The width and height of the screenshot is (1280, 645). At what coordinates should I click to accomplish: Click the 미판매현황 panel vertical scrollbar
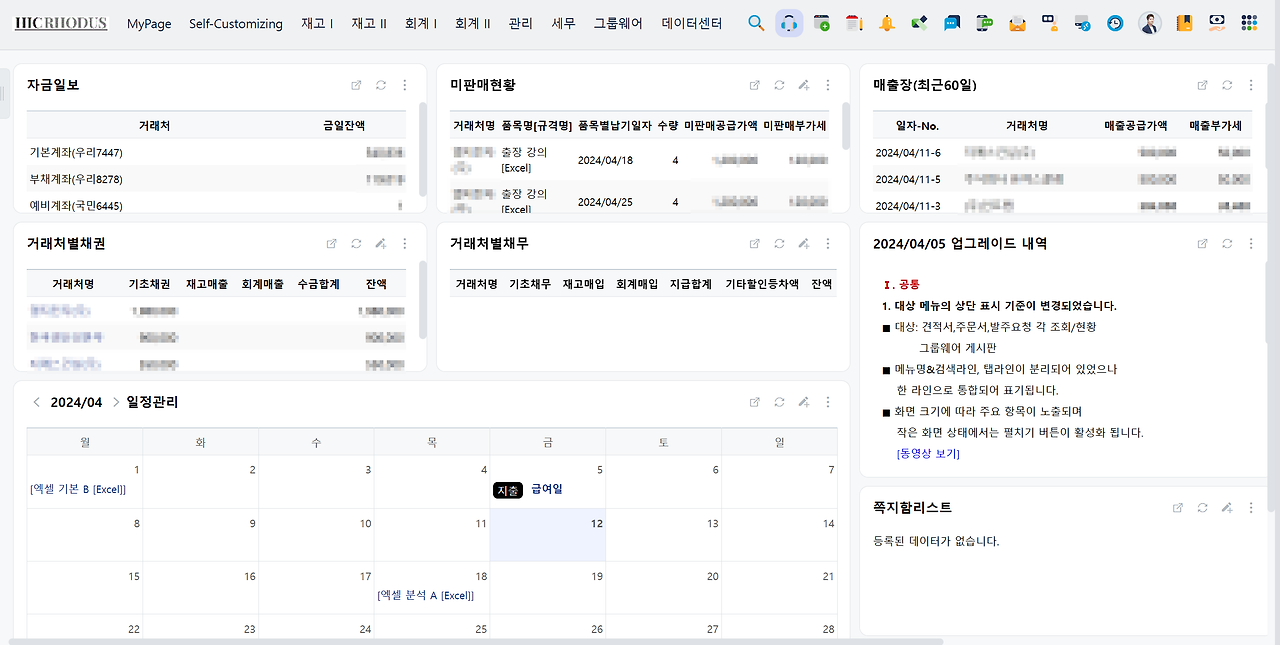coord(846,124)
